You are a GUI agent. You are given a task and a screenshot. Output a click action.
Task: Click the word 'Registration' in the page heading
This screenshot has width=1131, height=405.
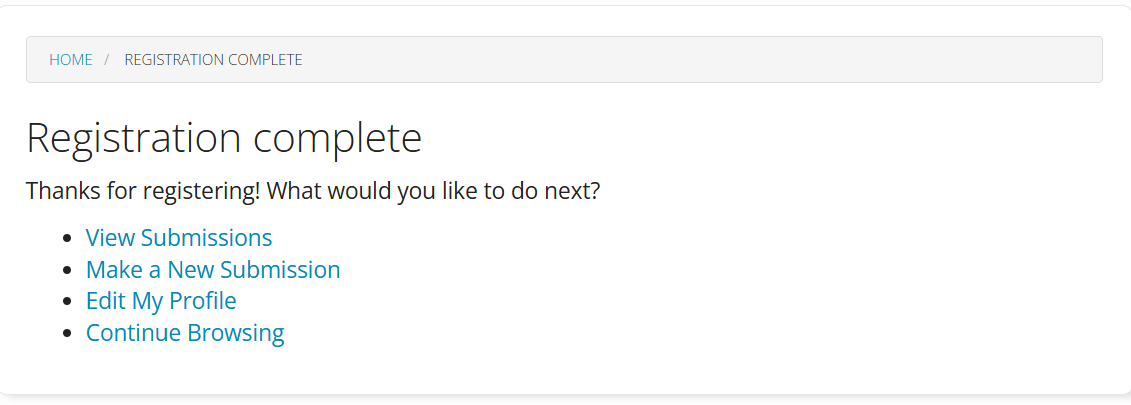(x=133, y=138)
